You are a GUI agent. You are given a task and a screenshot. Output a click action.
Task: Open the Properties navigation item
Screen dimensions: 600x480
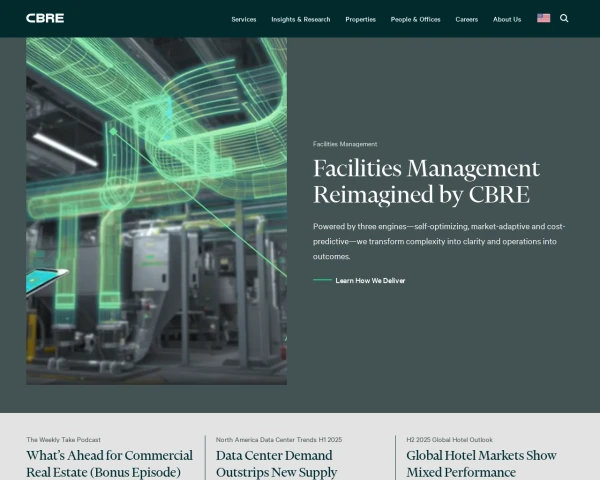click(x=360, y=19)
